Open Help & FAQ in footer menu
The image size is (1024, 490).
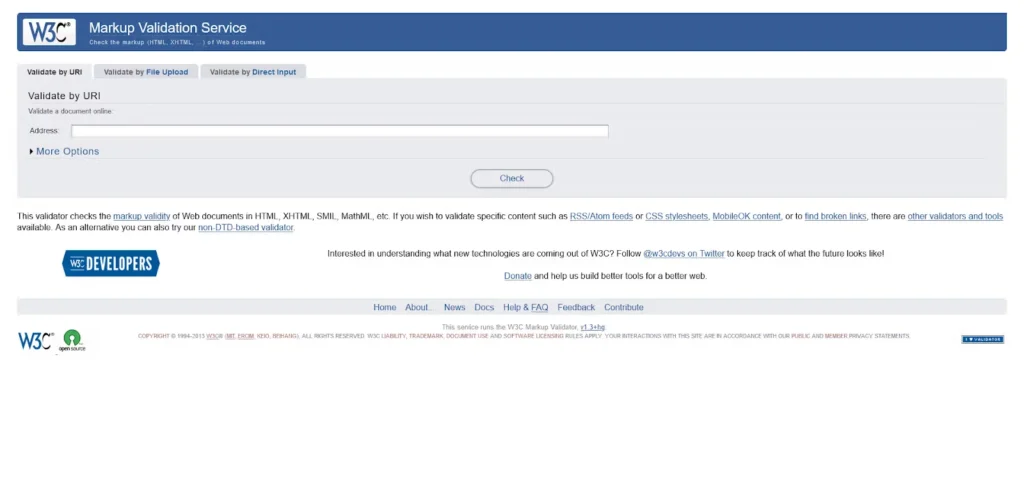[525, 307]
